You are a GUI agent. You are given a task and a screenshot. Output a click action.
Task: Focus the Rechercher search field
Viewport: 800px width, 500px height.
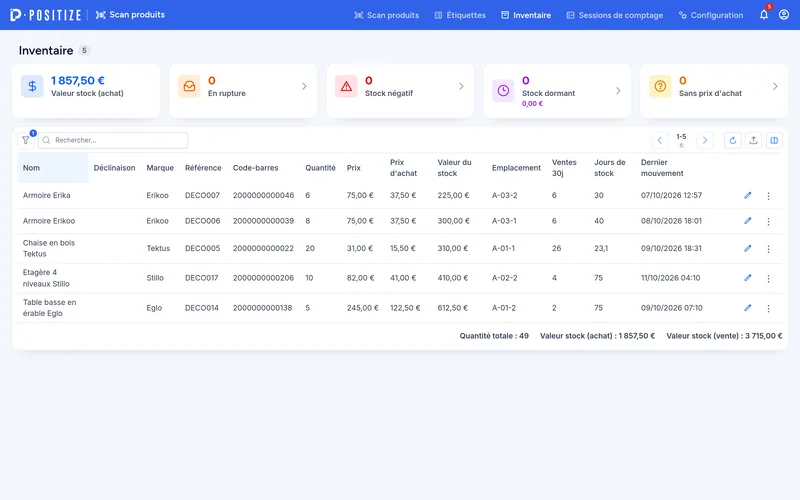coord(113,140)
